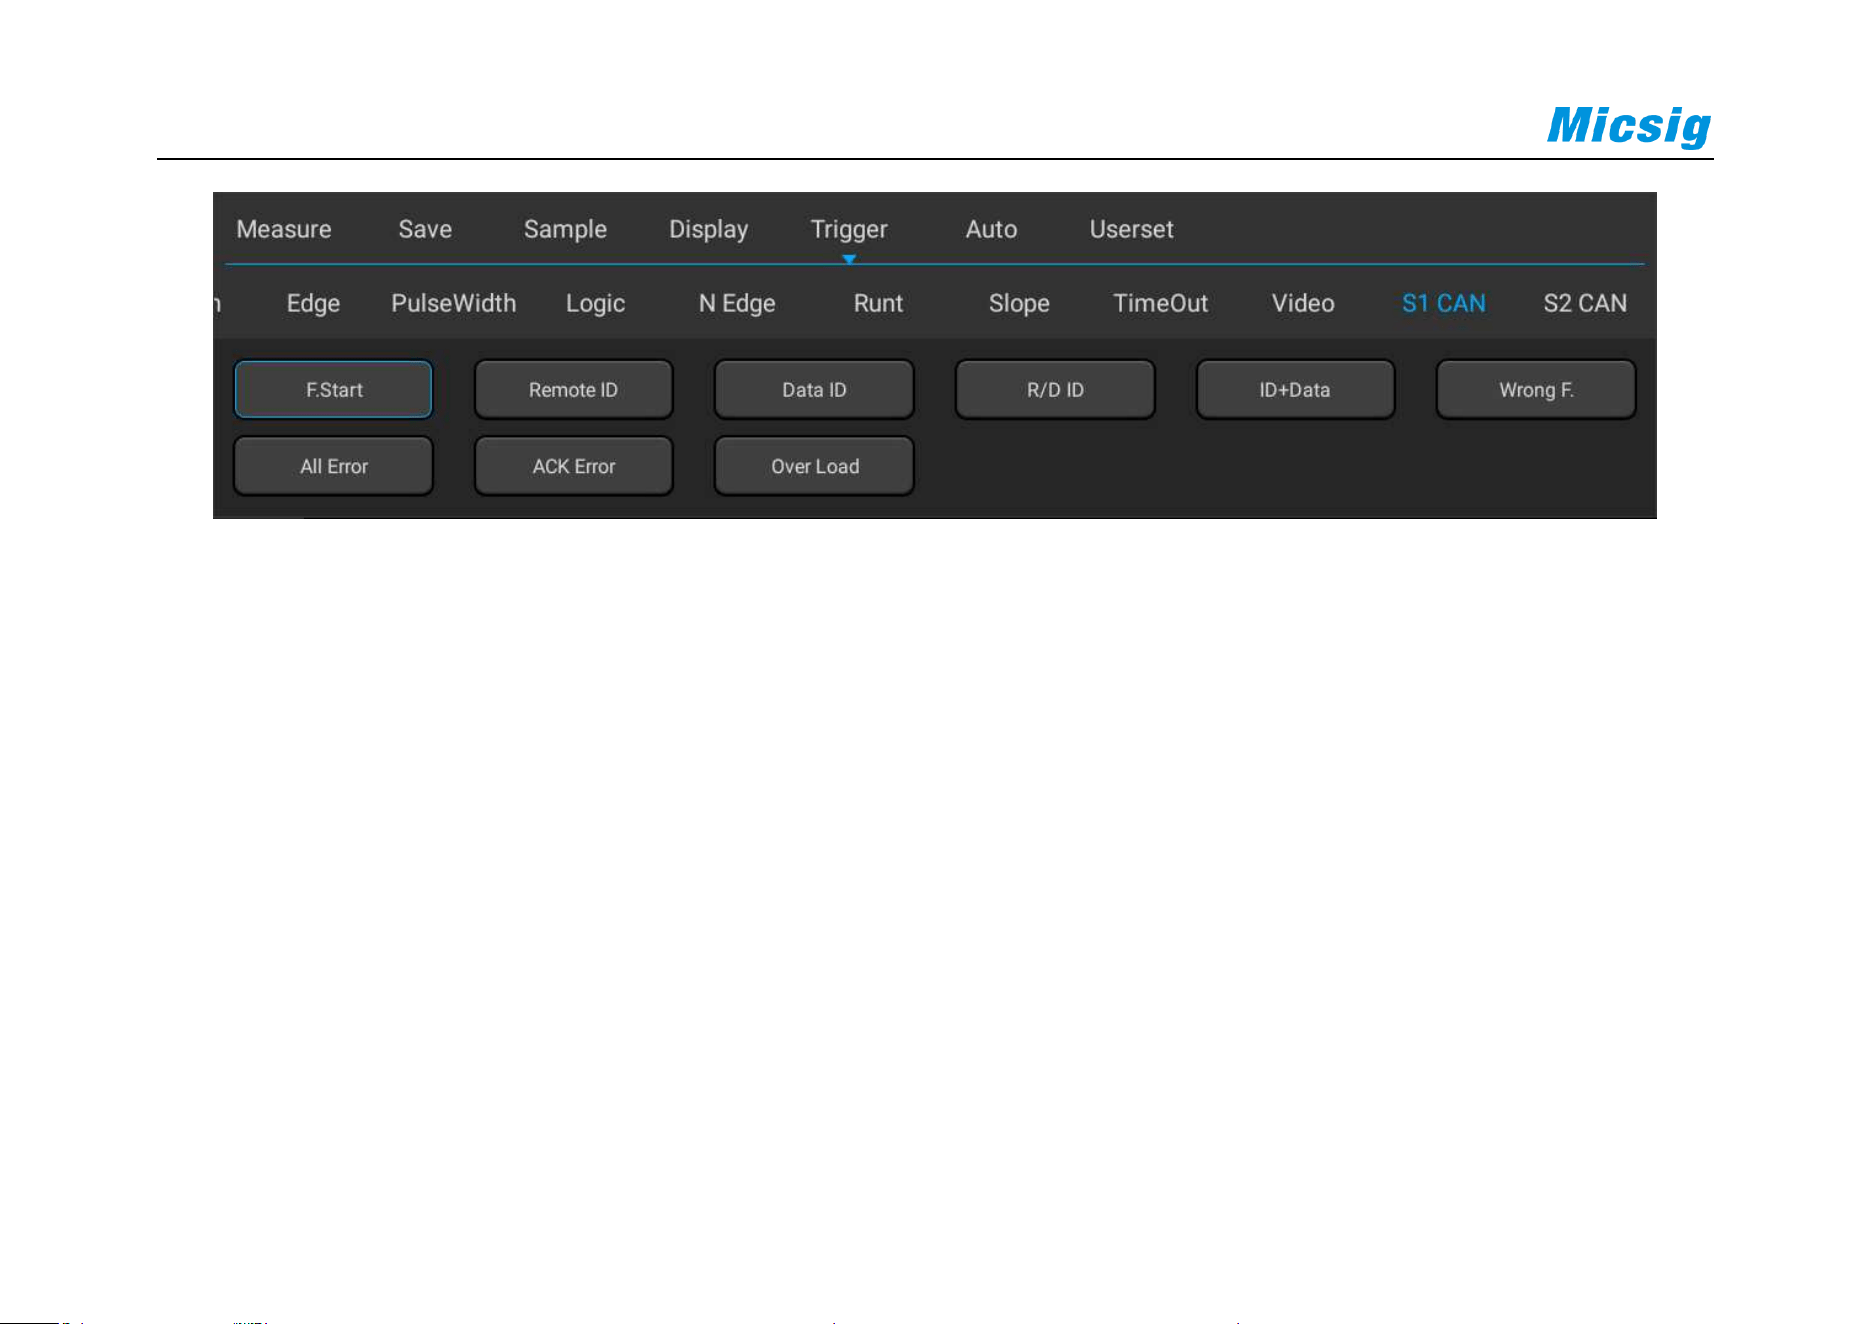Open the Sample menu
The width and height of the screenshot is (1872, 1324).
pos(565,230)
